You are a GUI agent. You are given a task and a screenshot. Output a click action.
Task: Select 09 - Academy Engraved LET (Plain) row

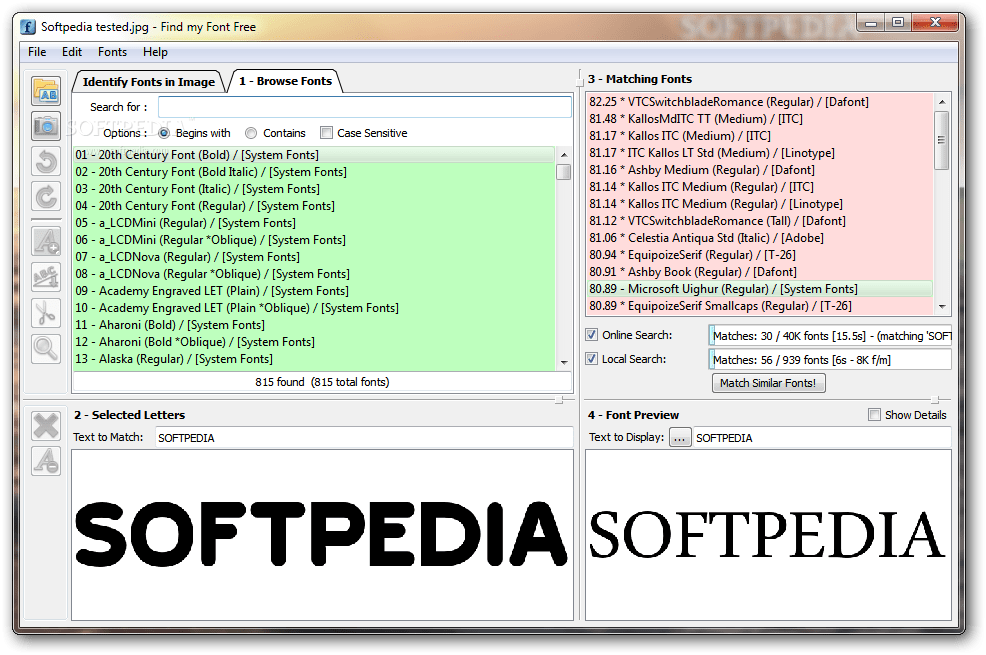(314, 290)
